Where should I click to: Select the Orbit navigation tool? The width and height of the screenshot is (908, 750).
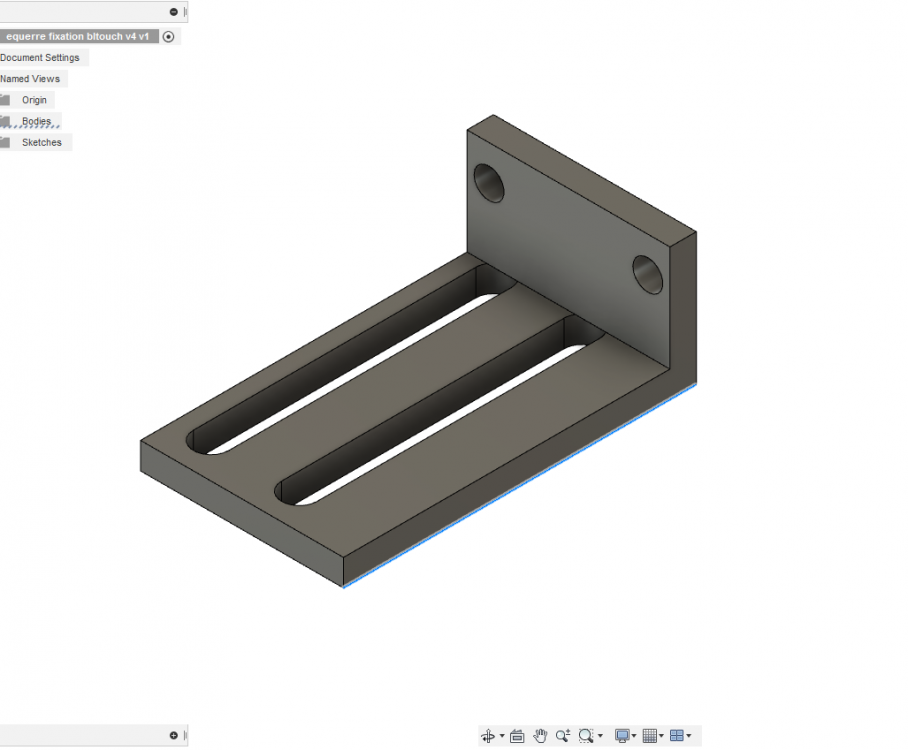(x=488, y=736)
